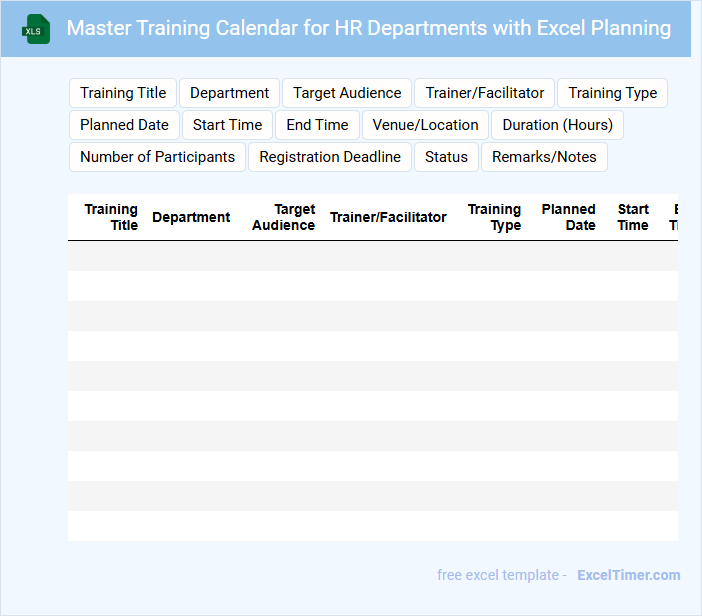This screenshot has width=702, height=616.
Task: Click the Target Audience tag
Action: coord(347,93)
